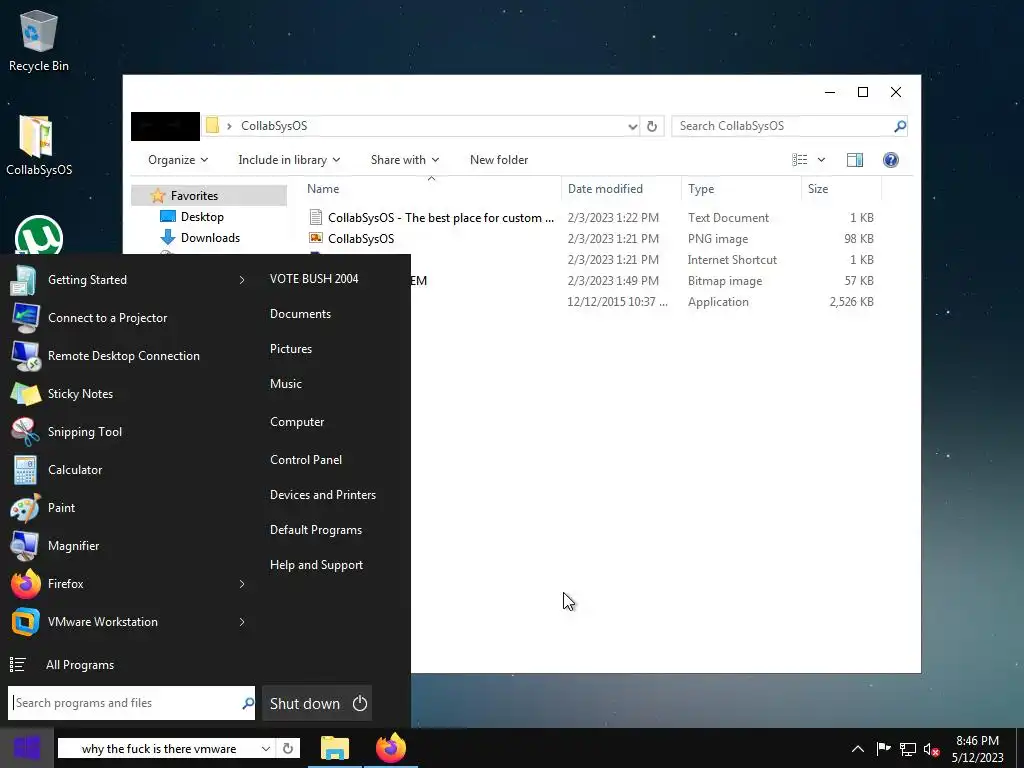Open the Recycle Bin desktop icon
Image resolution: width=1024 pixels, height=768 pixels.
39,40
